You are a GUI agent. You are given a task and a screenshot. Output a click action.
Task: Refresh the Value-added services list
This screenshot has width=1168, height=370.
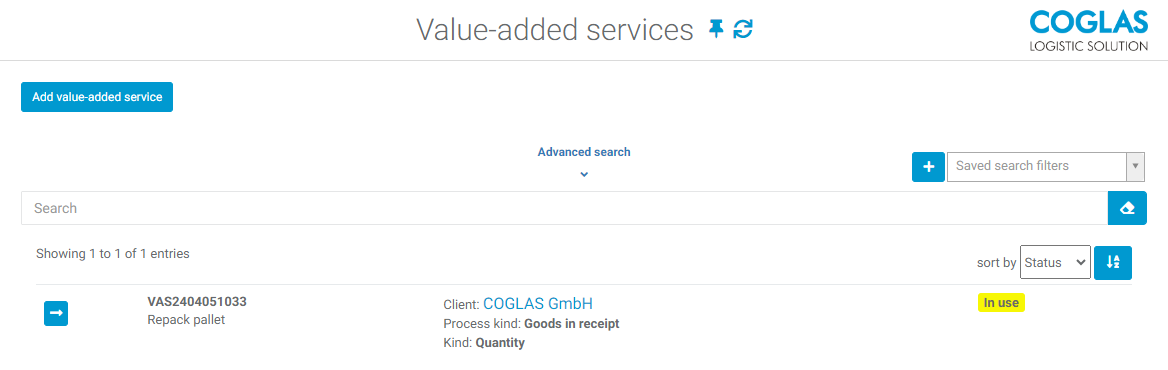click(x=743, y=30)
